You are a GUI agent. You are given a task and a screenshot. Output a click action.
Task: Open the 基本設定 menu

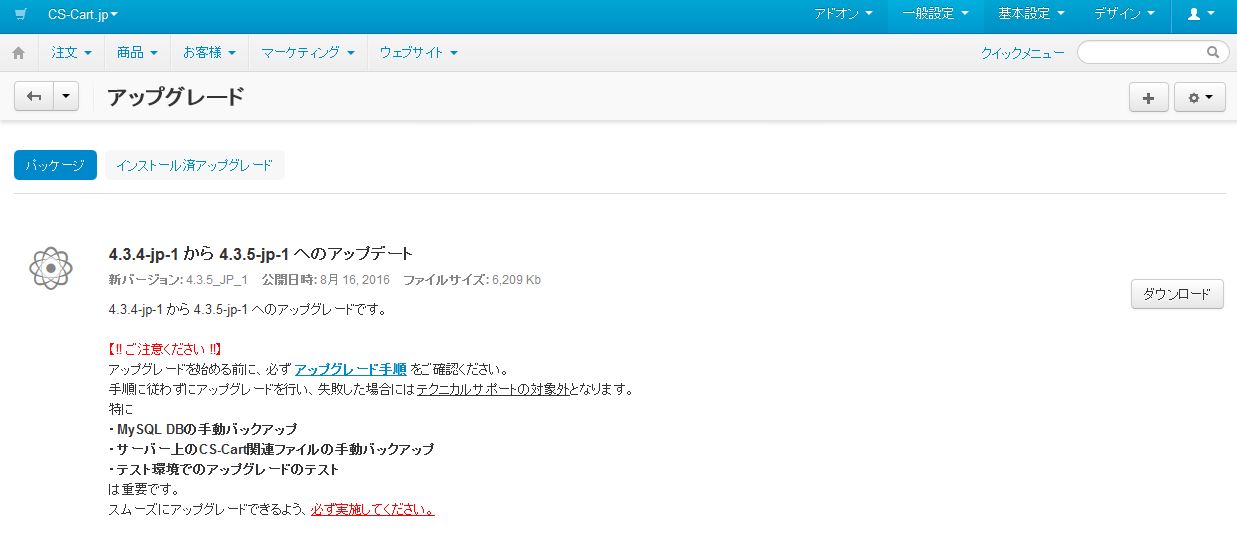coord(1030,14)
